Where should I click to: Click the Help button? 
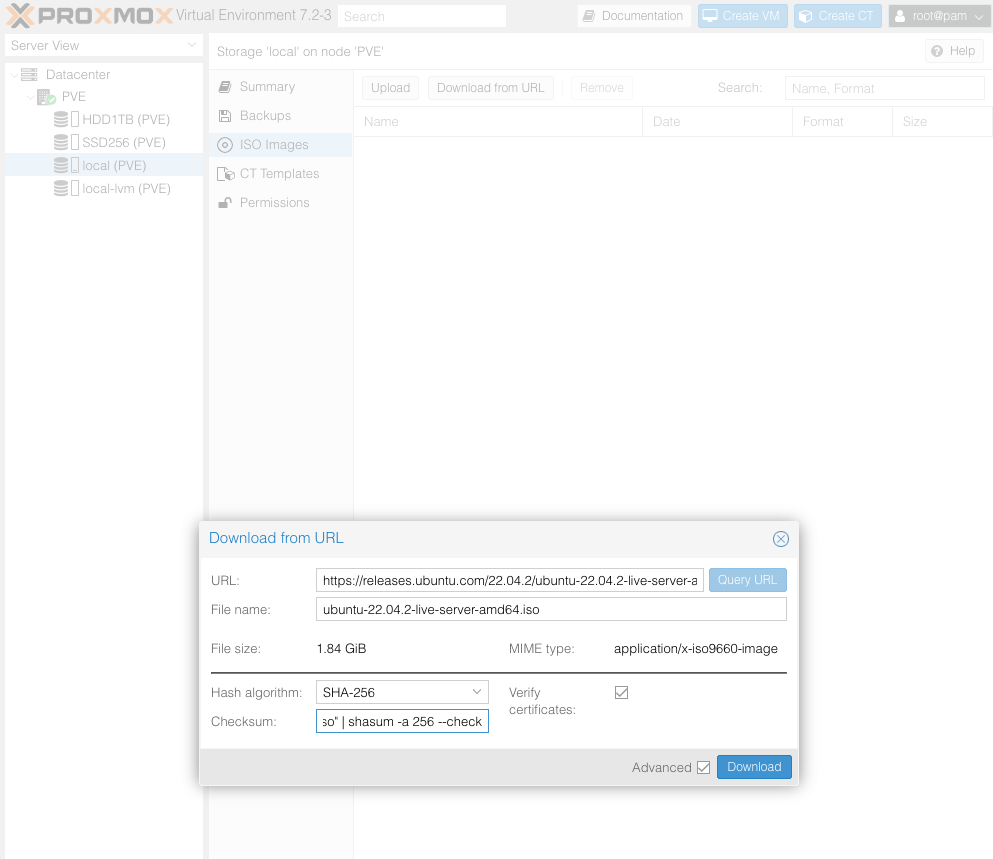point(954,51)
